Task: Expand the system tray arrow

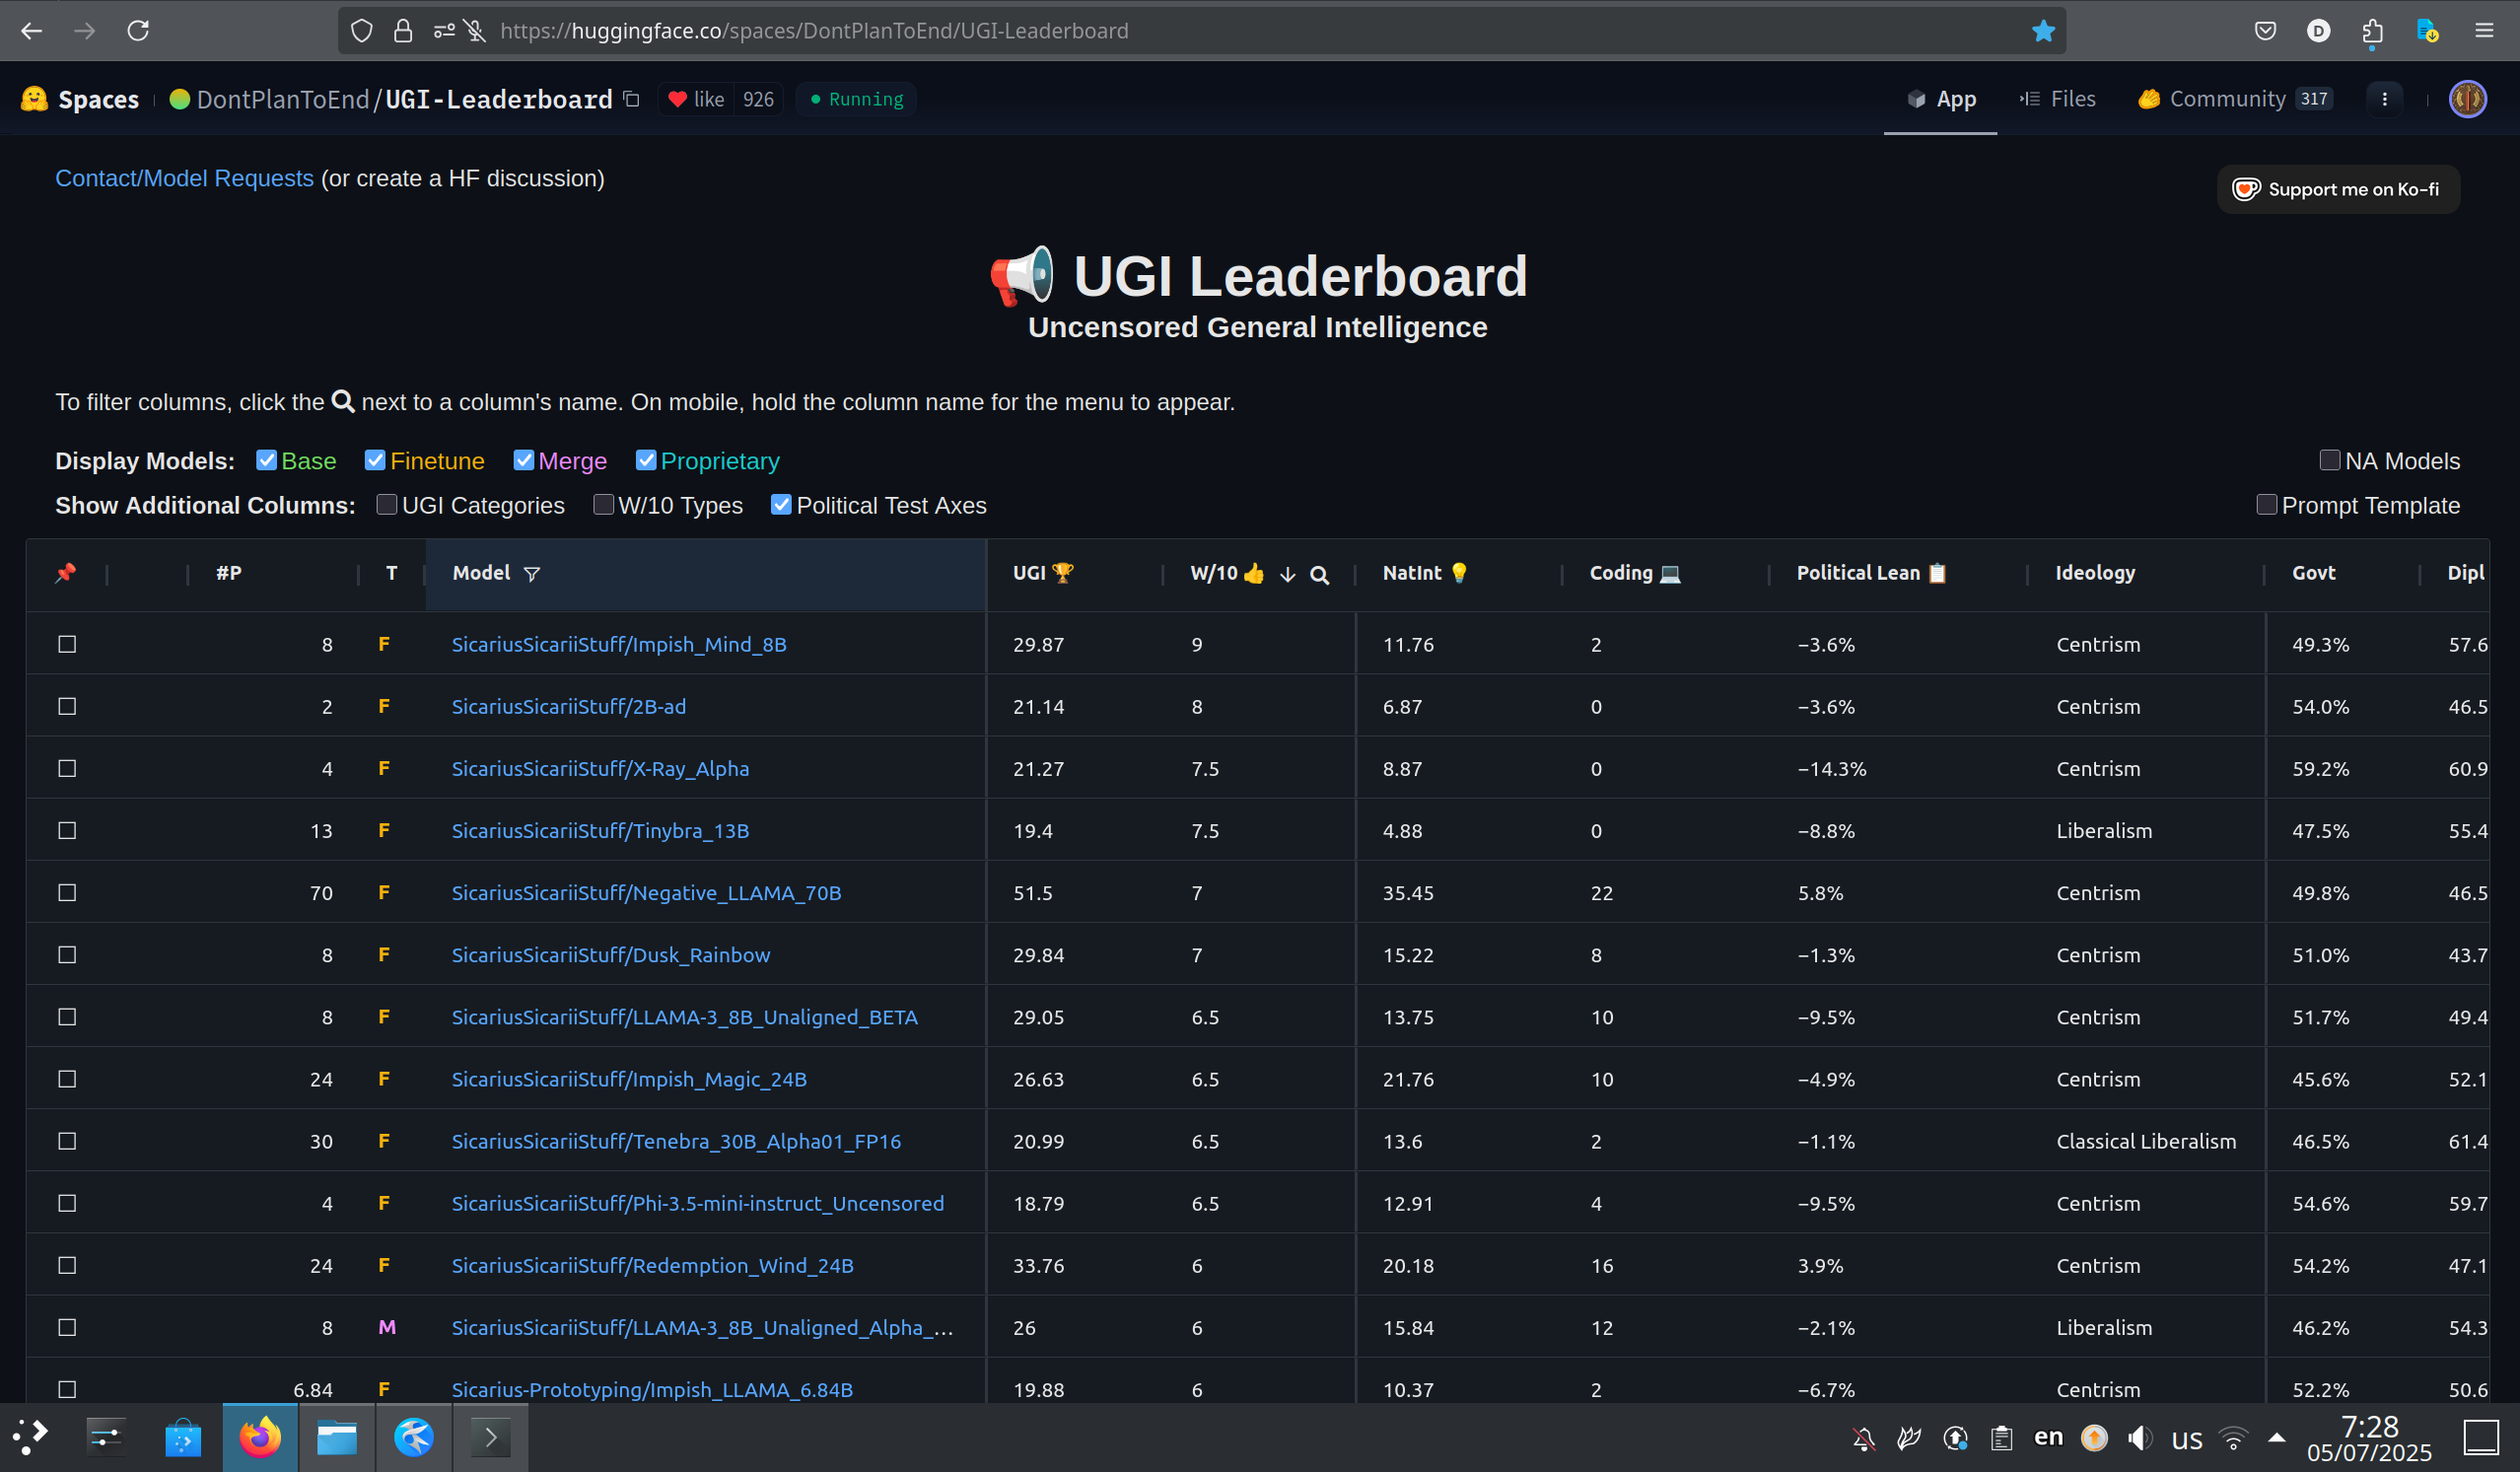Action: coord(2276,1438)
